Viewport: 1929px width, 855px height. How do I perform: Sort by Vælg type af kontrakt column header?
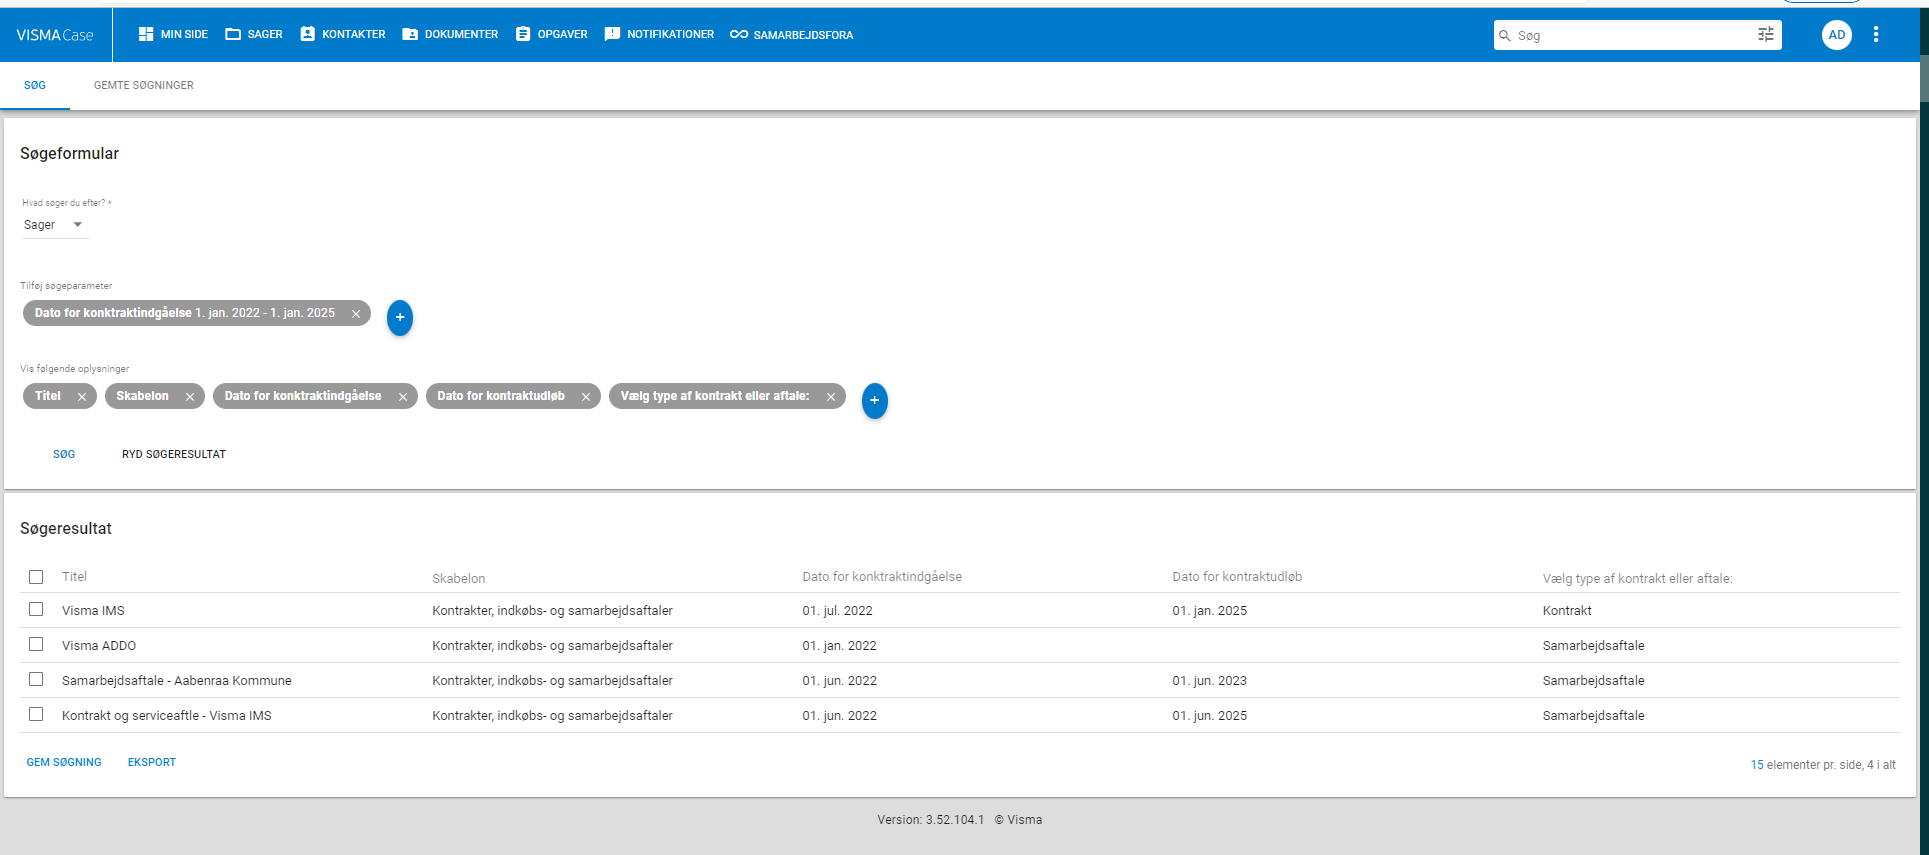pos(1637,579)
